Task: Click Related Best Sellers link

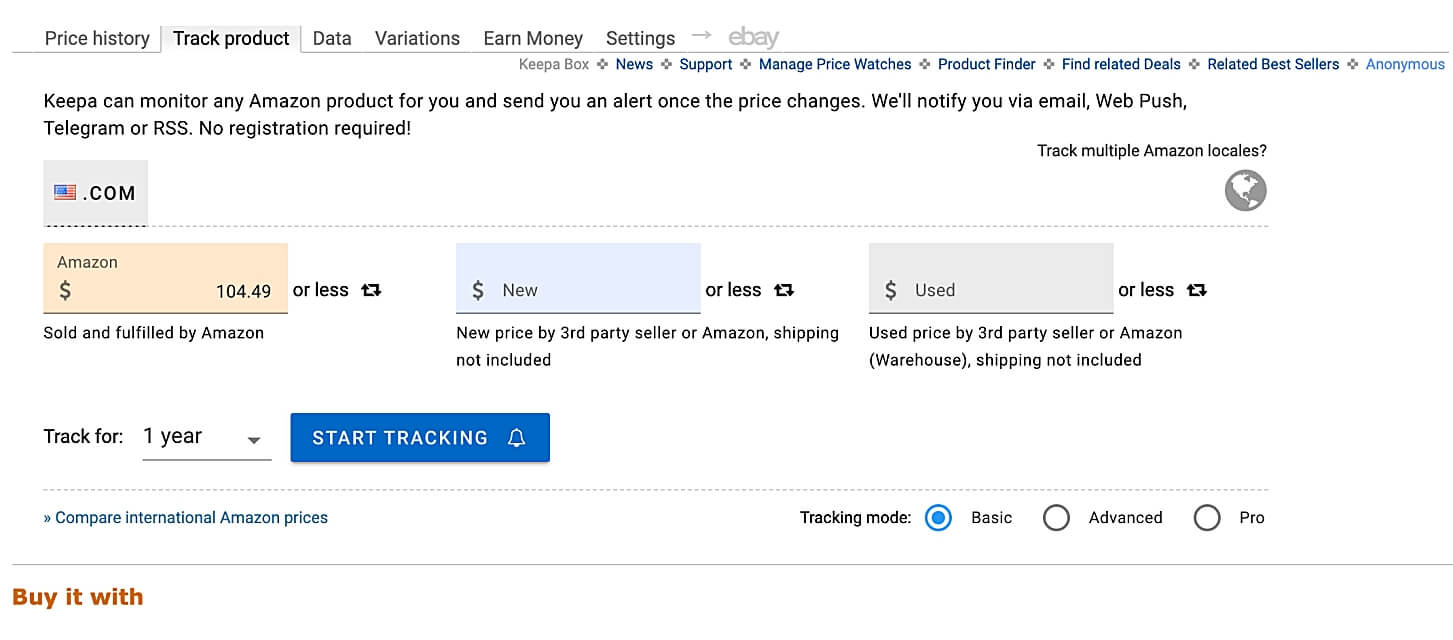Action: [1273, 64]
